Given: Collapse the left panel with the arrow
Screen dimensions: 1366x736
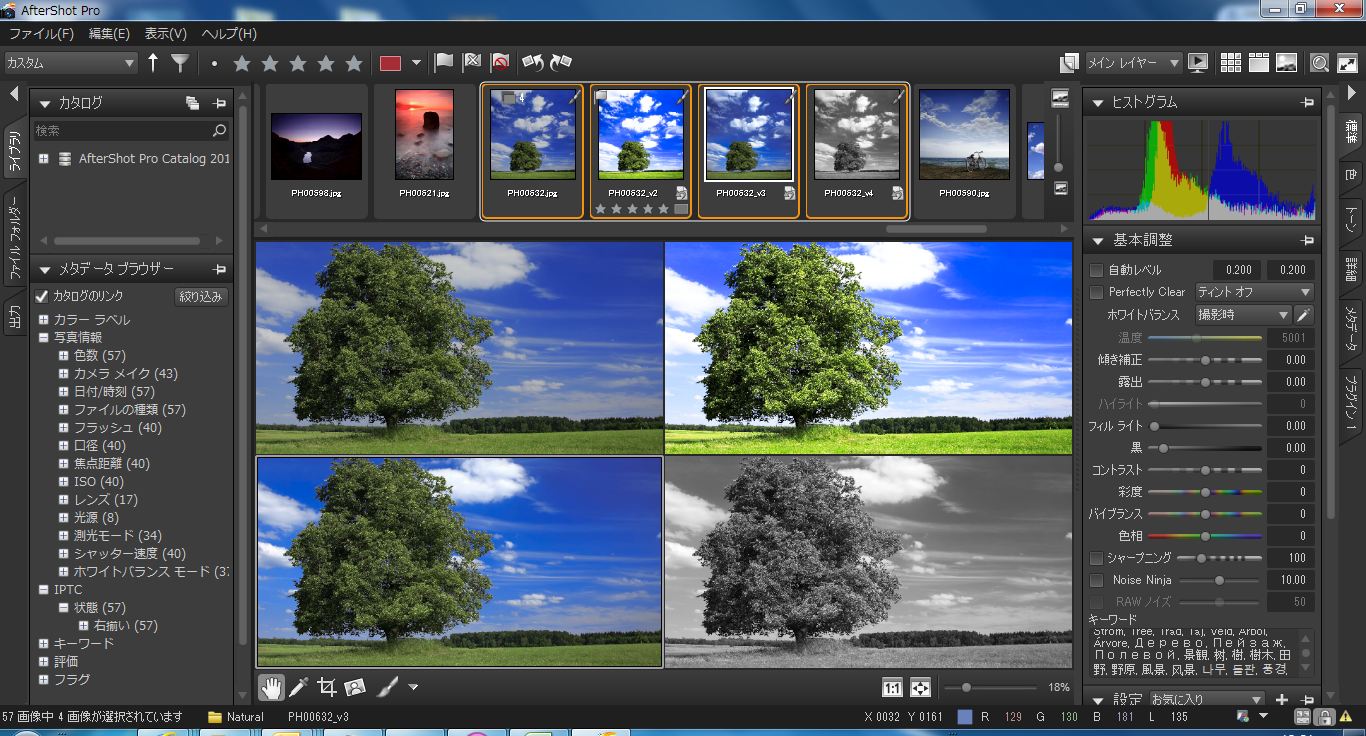Looking at the screenshot, I should pyautogui.click(x=14, y=94).
